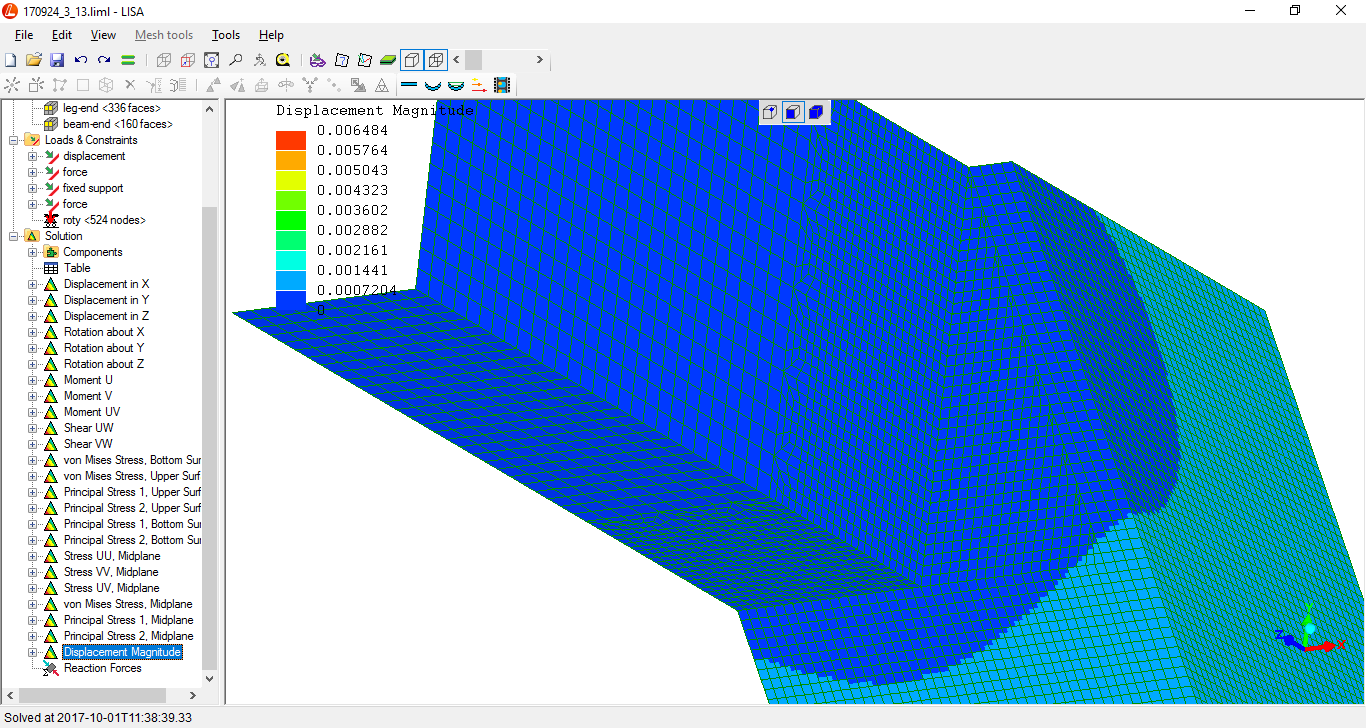The width and height of the screenshot is (1366, 728).
Task: Click the Open file folder icon
Action: pyautogui.click(x=33, y=60)
